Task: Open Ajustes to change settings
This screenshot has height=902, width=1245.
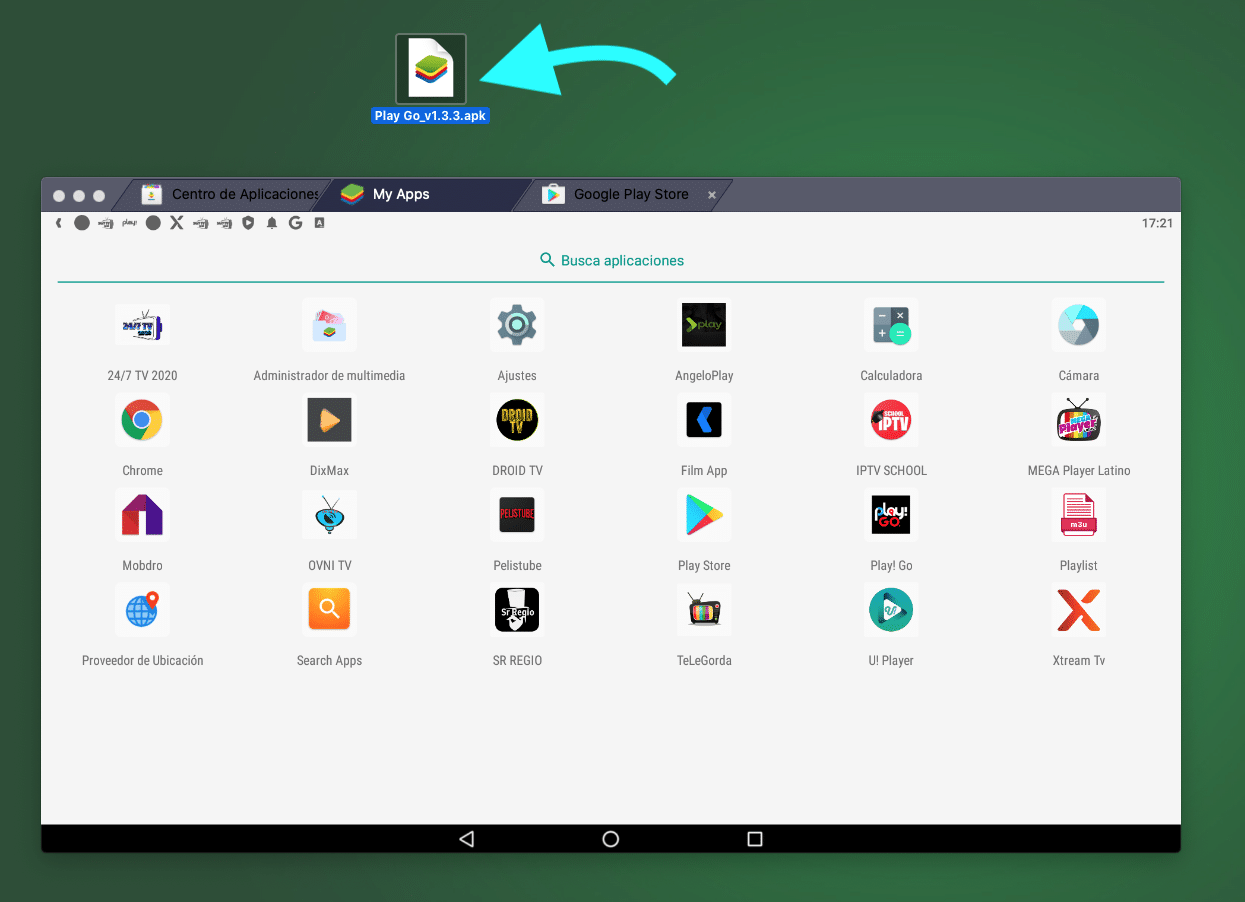Action: pos(517,325)
